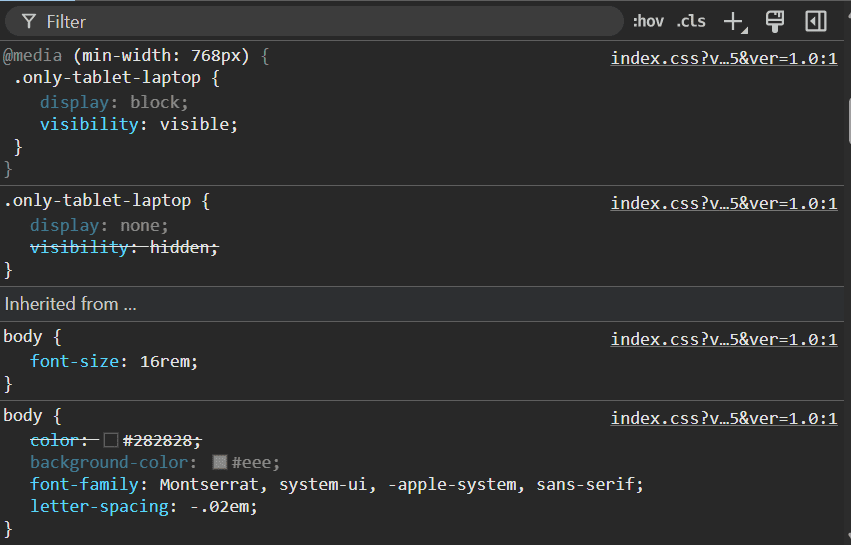Open index.css link beside body color rule
851x545 pixels.
tap(723, 418)
